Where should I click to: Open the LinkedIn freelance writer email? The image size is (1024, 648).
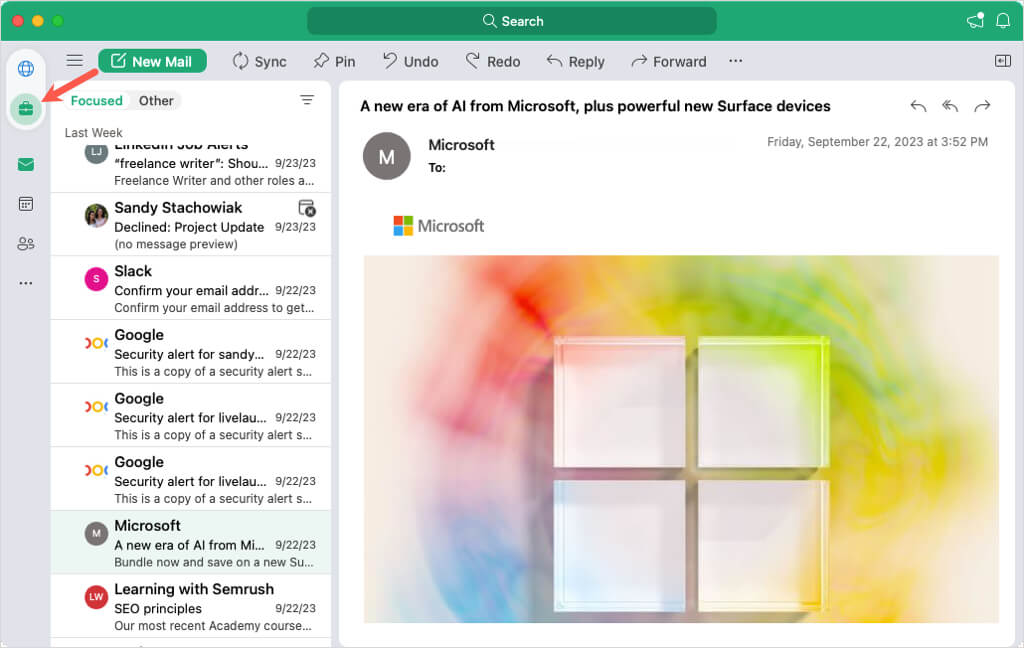tap(191, 168)
